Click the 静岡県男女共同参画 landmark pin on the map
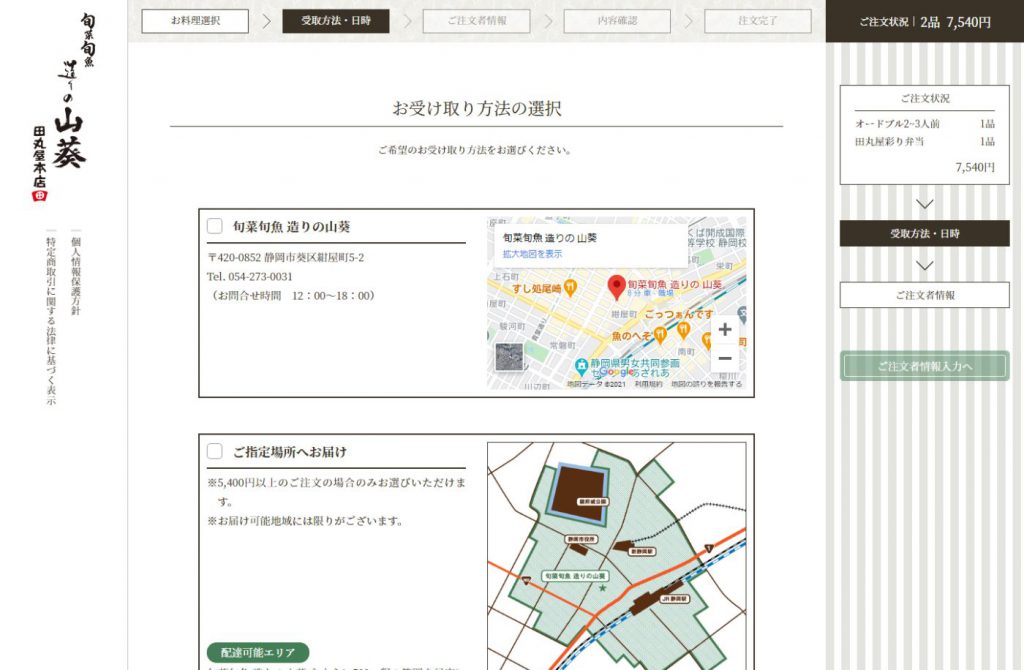This screenshot has height=670, width=1024. [581, 366]
